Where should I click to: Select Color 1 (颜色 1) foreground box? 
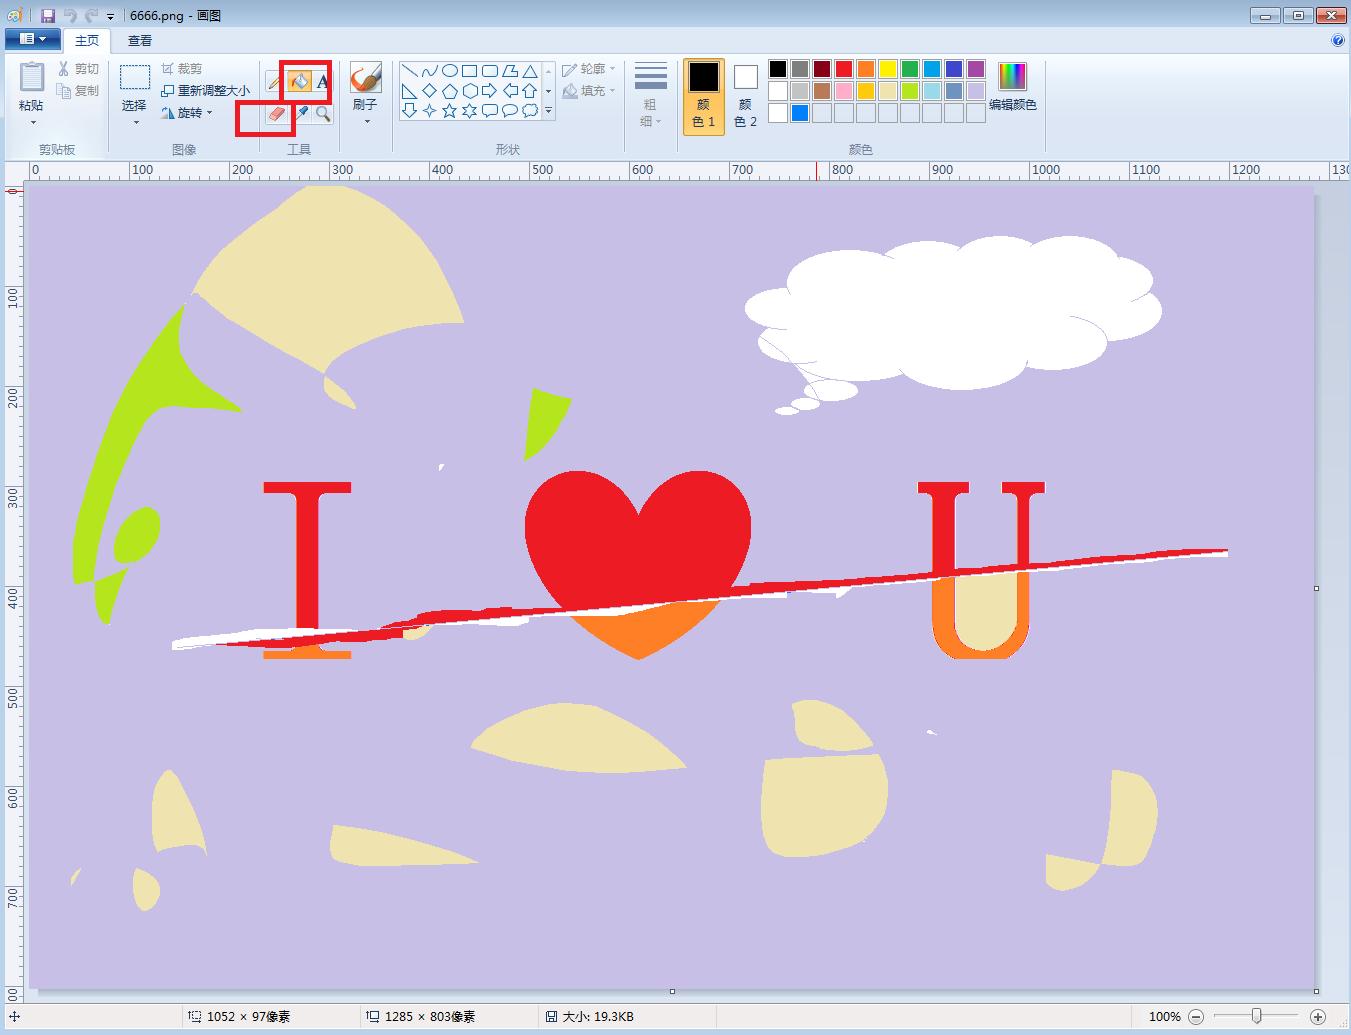click(703, 96)
